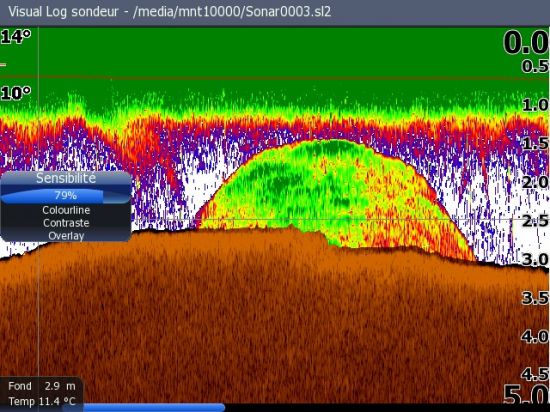Screen dimensions: 550x412
Task: Click the 2.5 depth scale marker
Action: [535, 221]
